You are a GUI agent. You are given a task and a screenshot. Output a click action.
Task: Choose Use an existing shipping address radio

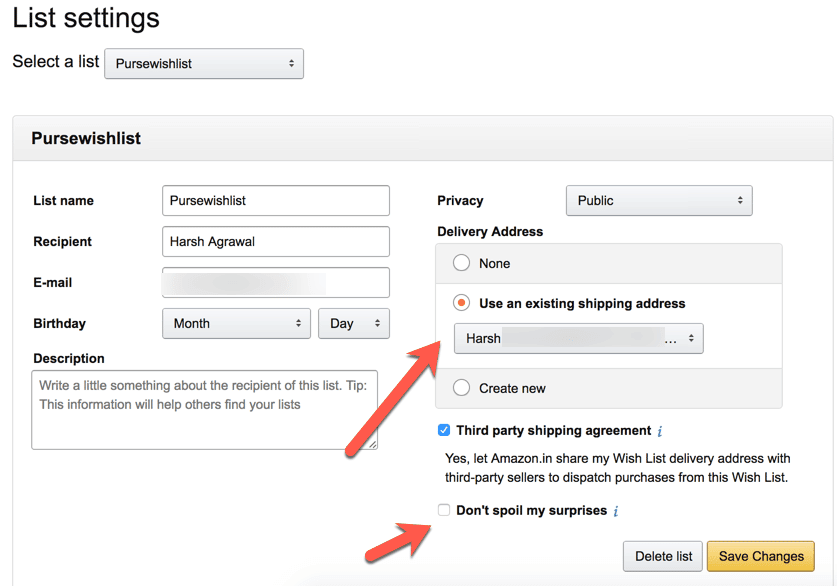[461, 303]
